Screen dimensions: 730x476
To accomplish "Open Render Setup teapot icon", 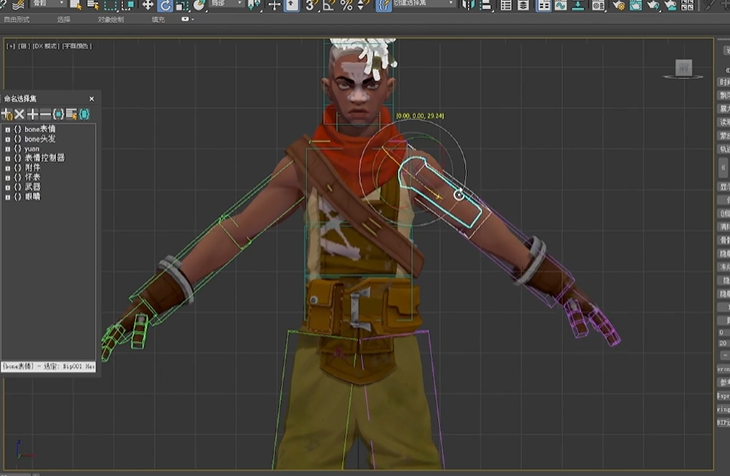I will coord(618,5).
